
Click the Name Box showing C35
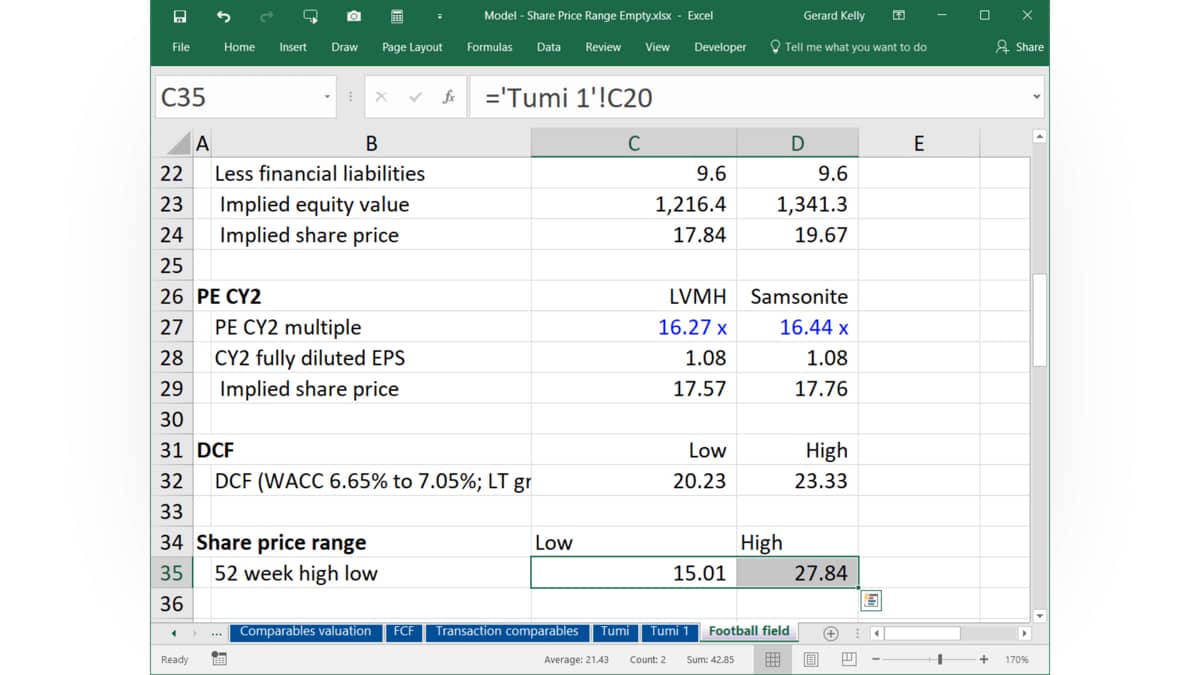tap(238, 97)
